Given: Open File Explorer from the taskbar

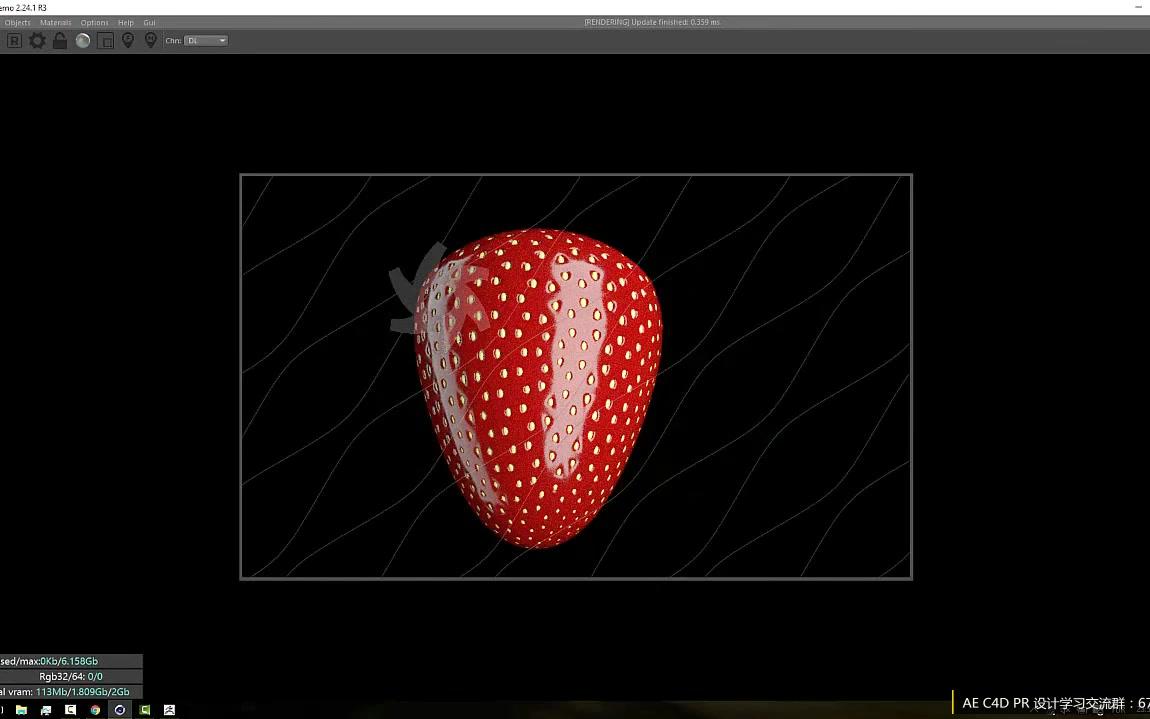Looking at the screenshot, I should 21,710.
